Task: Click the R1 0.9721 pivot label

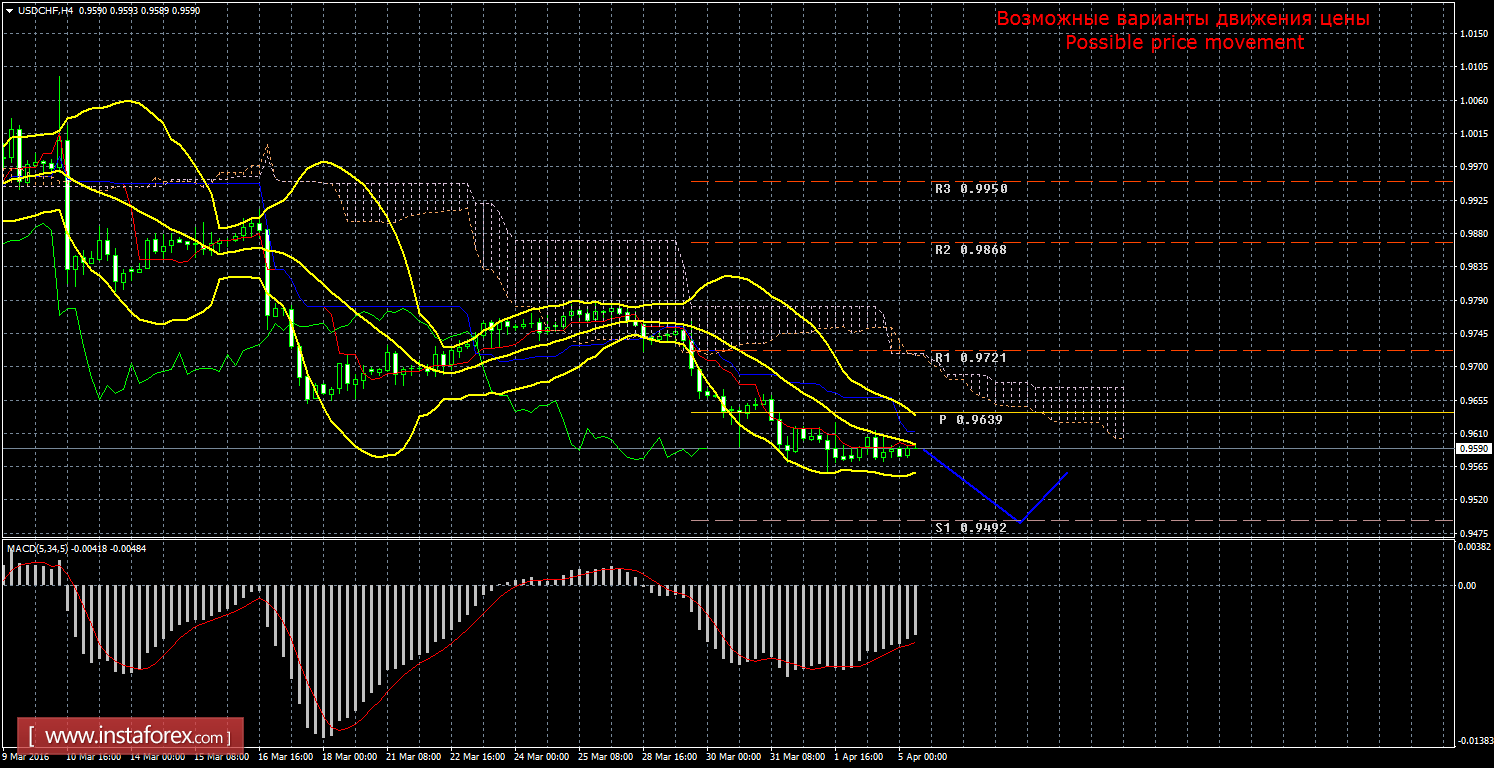Action: pos(970,357)
